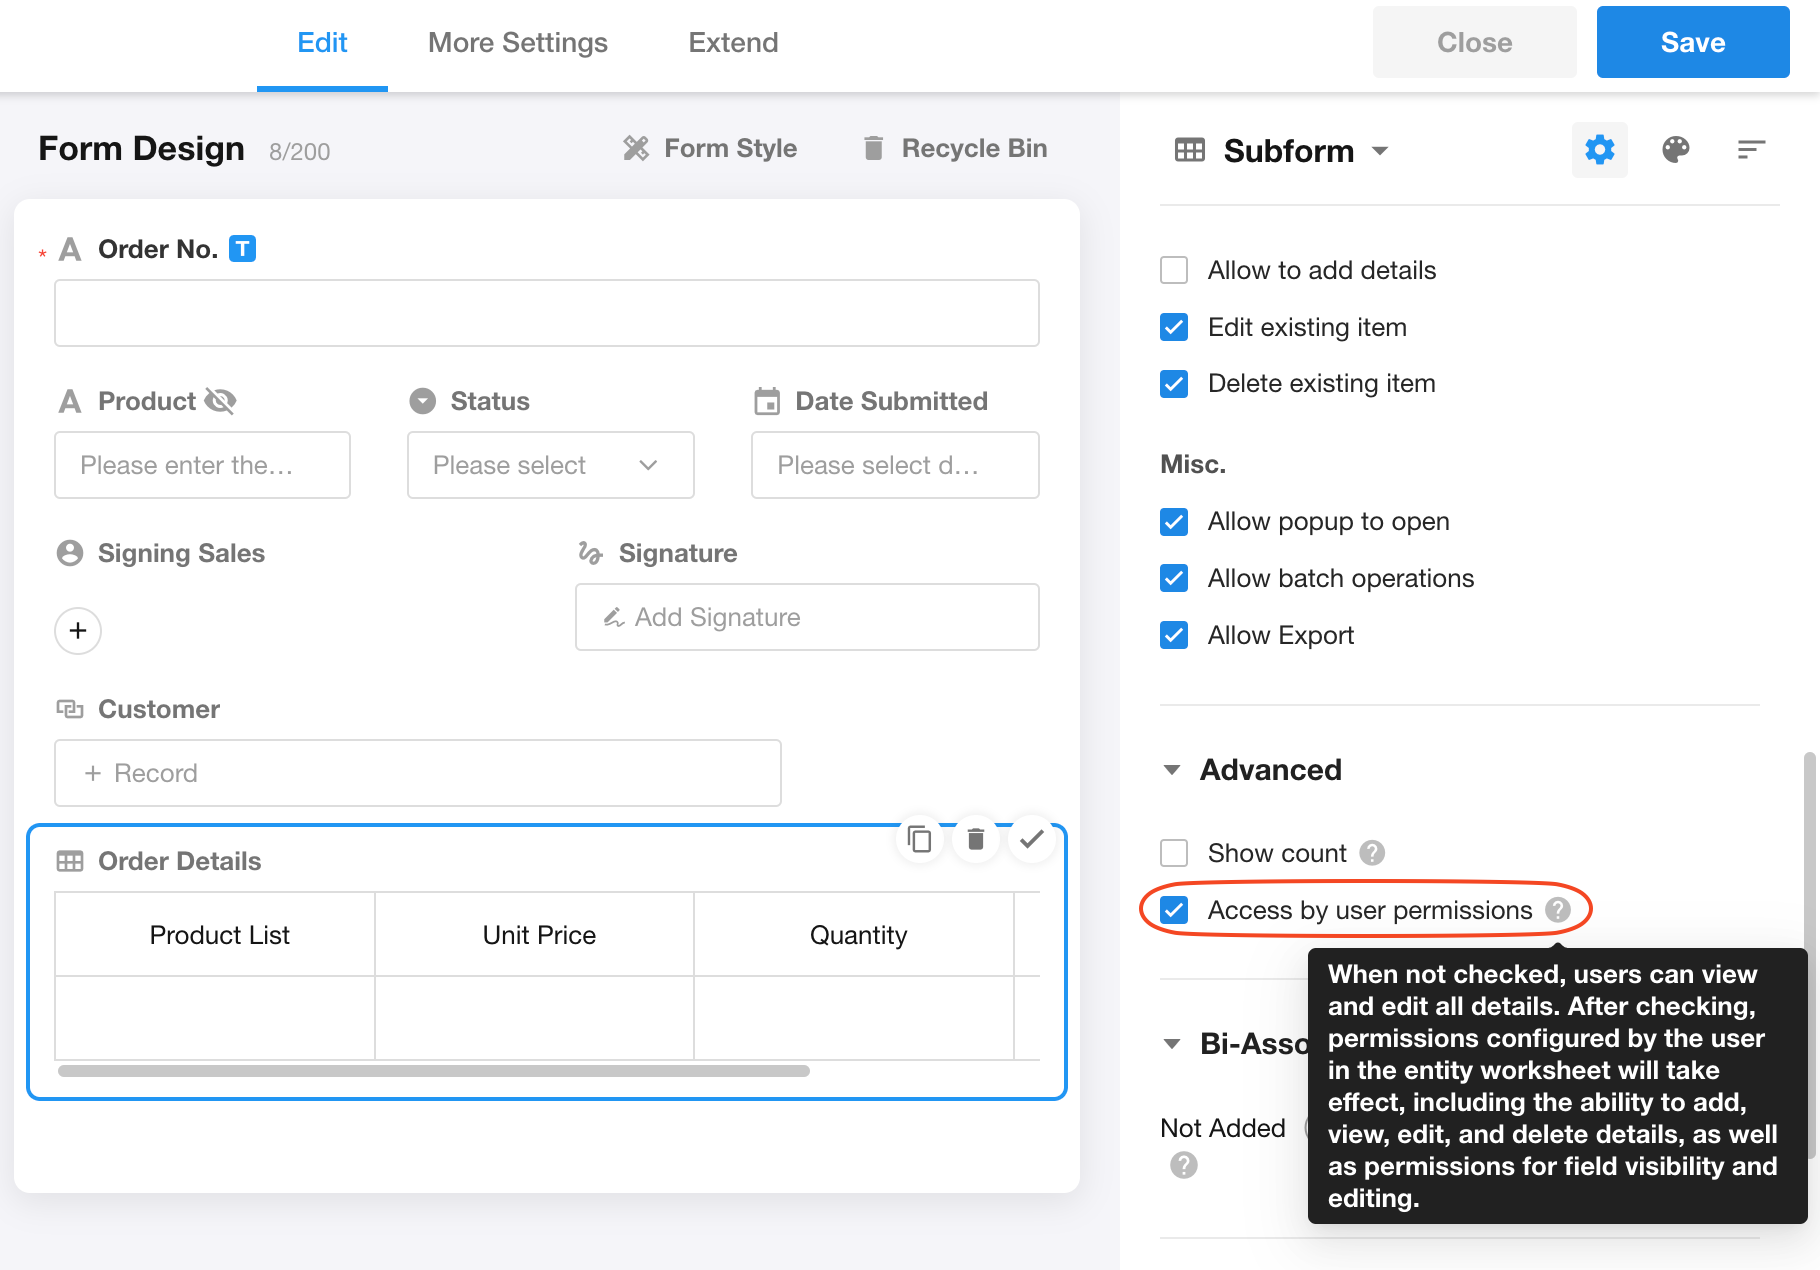The height and width of the screenshot is (1270, 1820).
Task: Click the Order No. input field
Action: [546, 313]
